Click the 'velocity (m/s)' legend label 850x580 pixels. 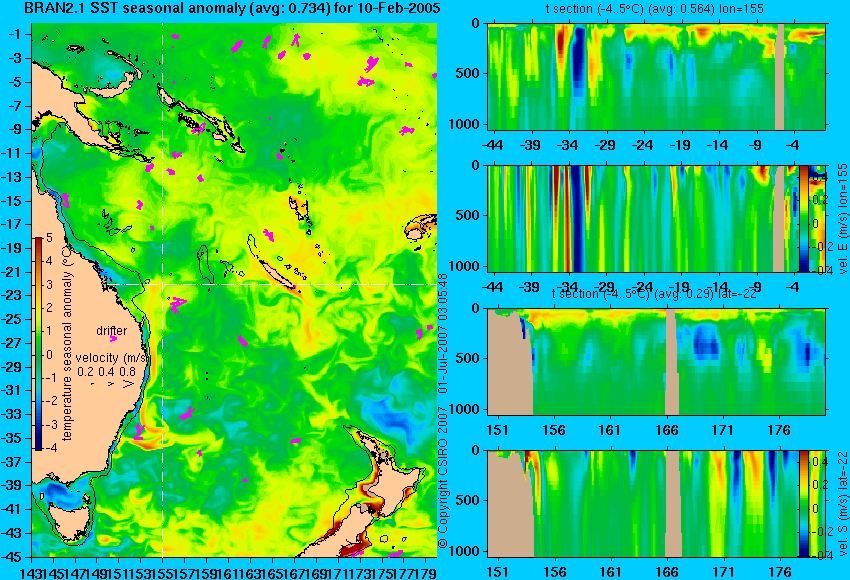coord(112,358)
